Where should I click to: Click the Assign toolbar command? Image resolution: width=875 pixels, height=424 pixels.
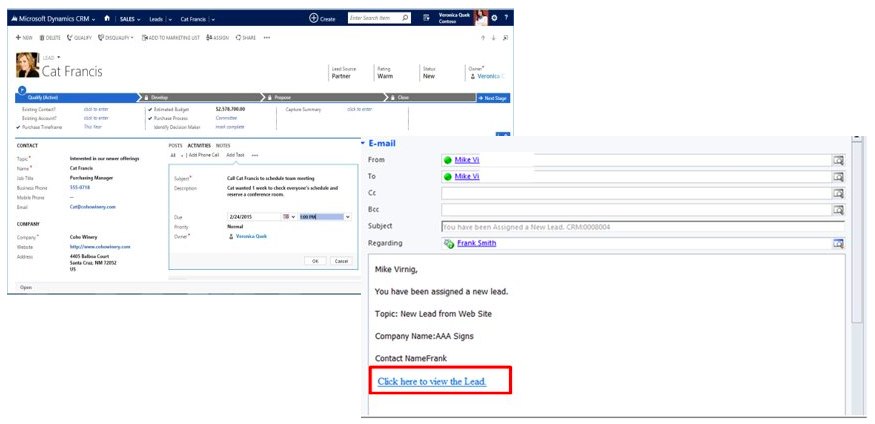click(x=218, y=37)
